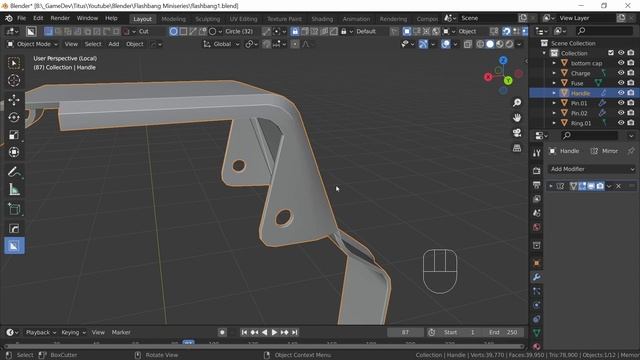This screenshot has height=360, width=640.
Task: Jump to timeline end frame
Action: 295,332
